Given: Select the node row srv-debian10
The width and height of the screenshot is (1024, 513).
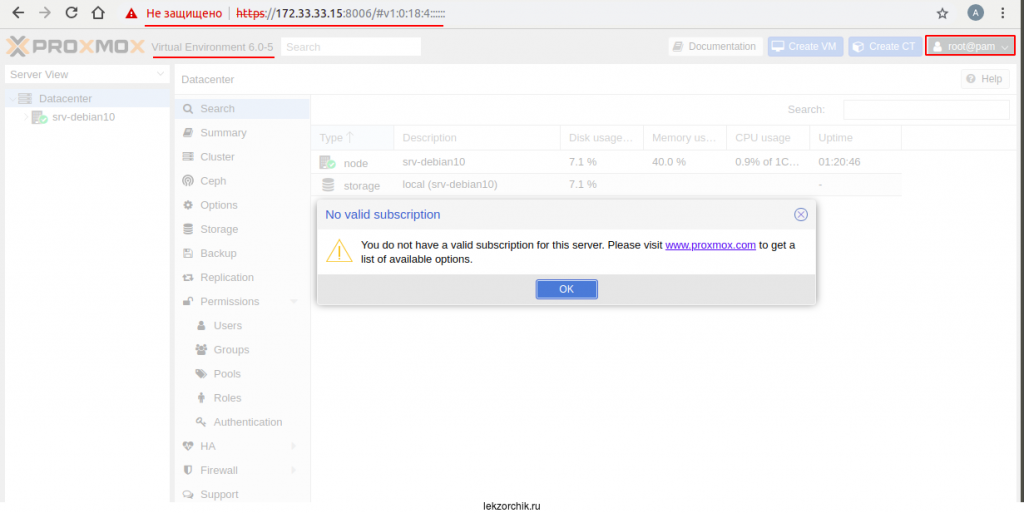Looking at the screenshot, I should click(606, 163).
